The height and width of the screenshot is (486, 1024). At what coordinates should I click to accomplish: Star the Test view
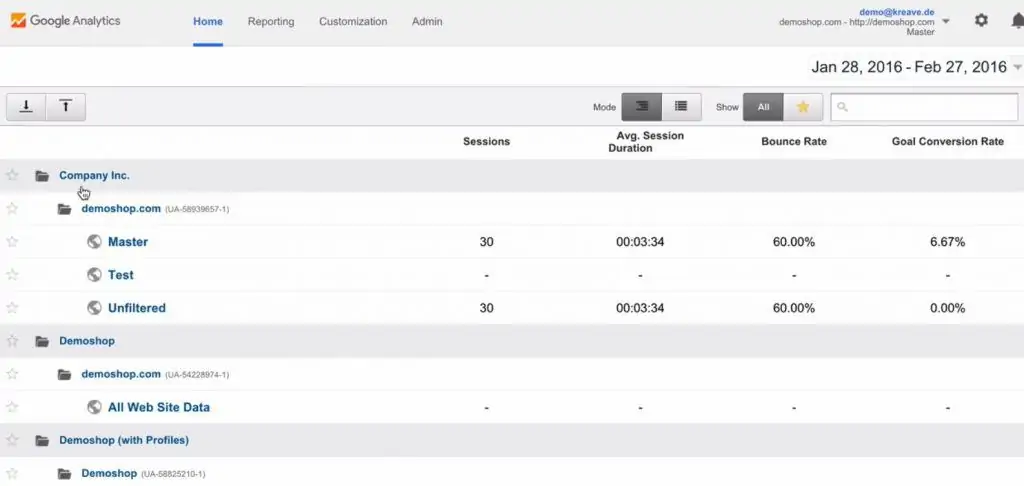[12, 275]
